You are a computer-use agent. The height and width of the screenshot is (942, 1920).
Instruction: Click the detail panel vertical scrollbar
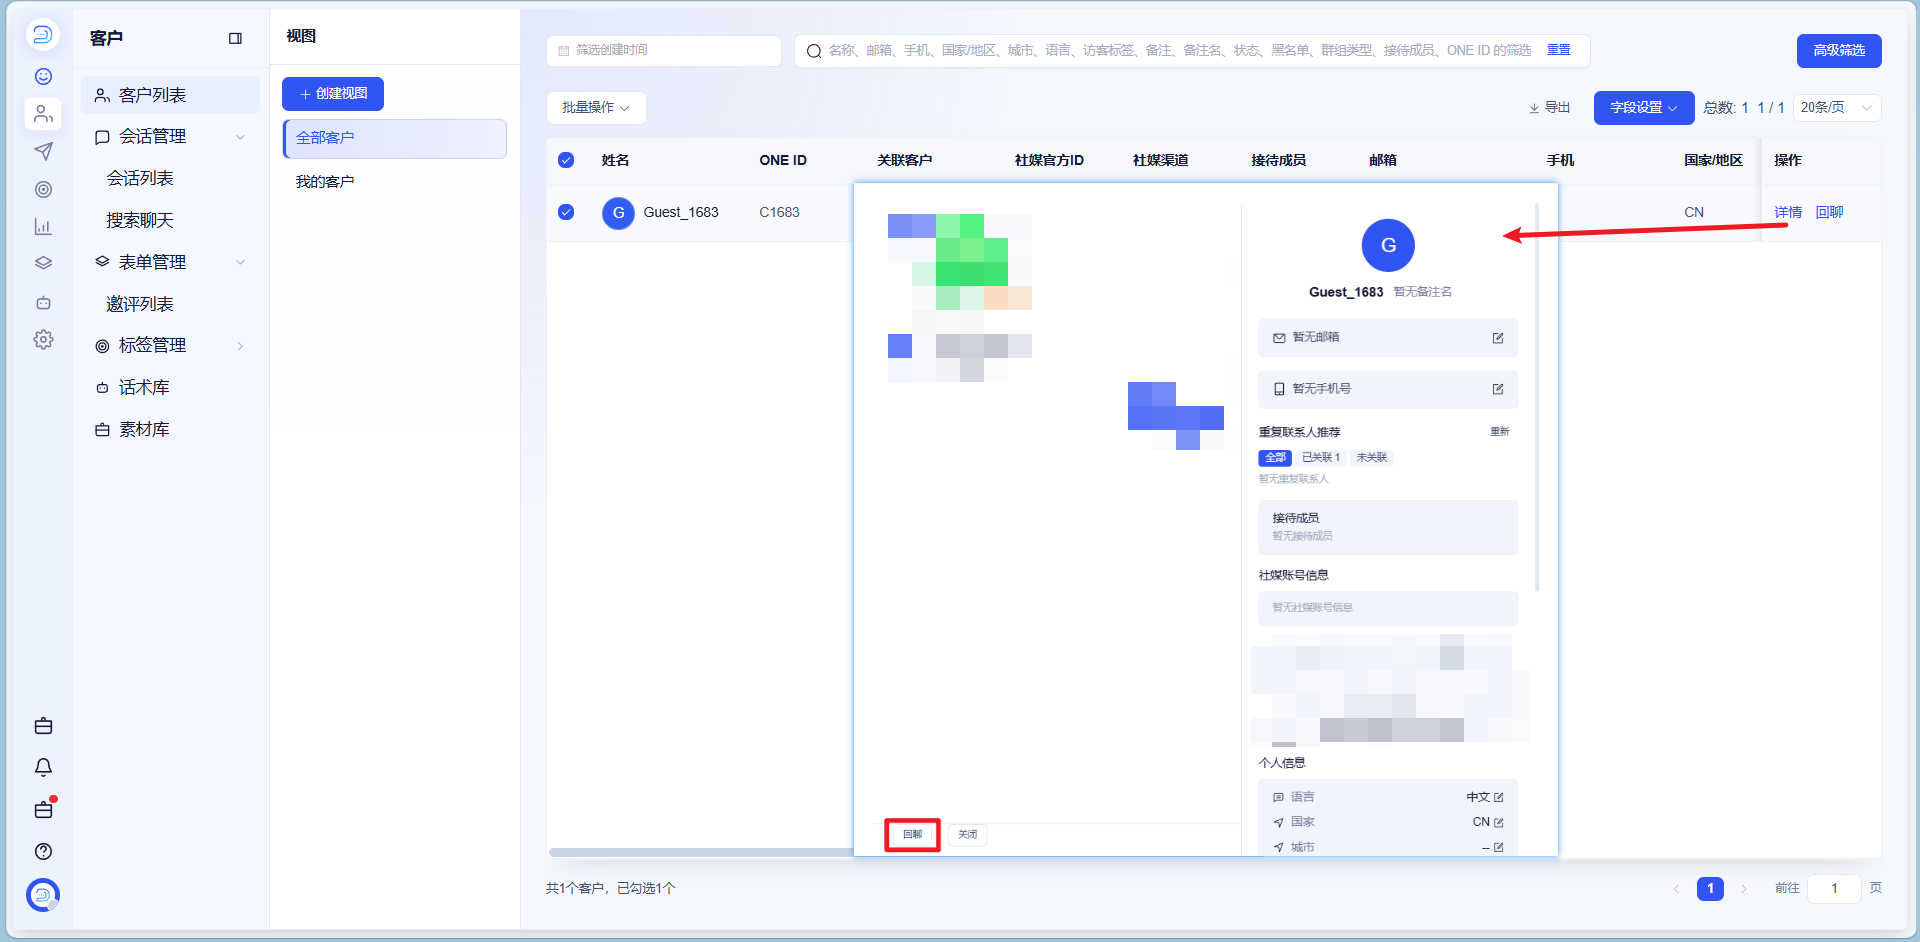pos(1536,397)
